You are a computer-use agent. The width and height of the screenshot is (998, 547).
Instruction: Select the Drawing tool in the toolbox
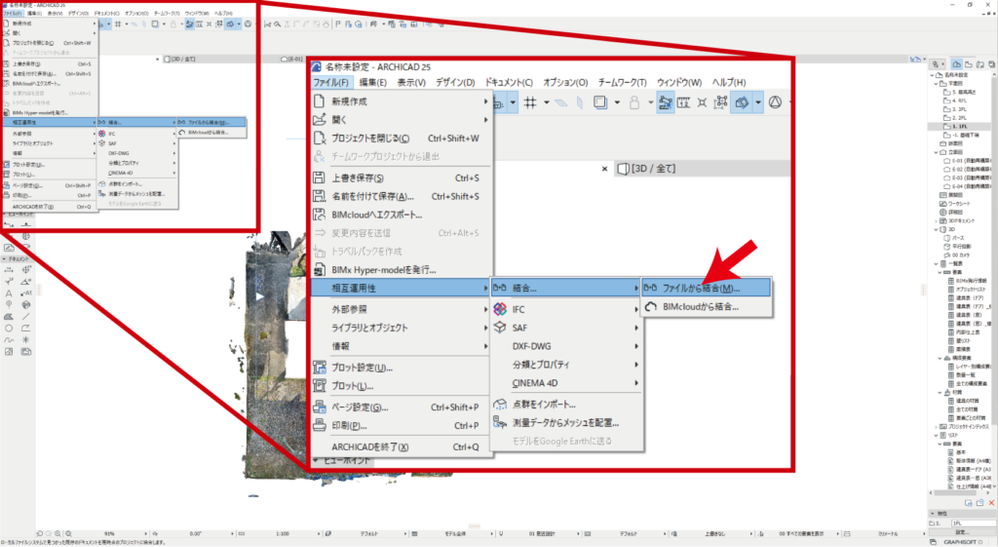coord(26,352)
